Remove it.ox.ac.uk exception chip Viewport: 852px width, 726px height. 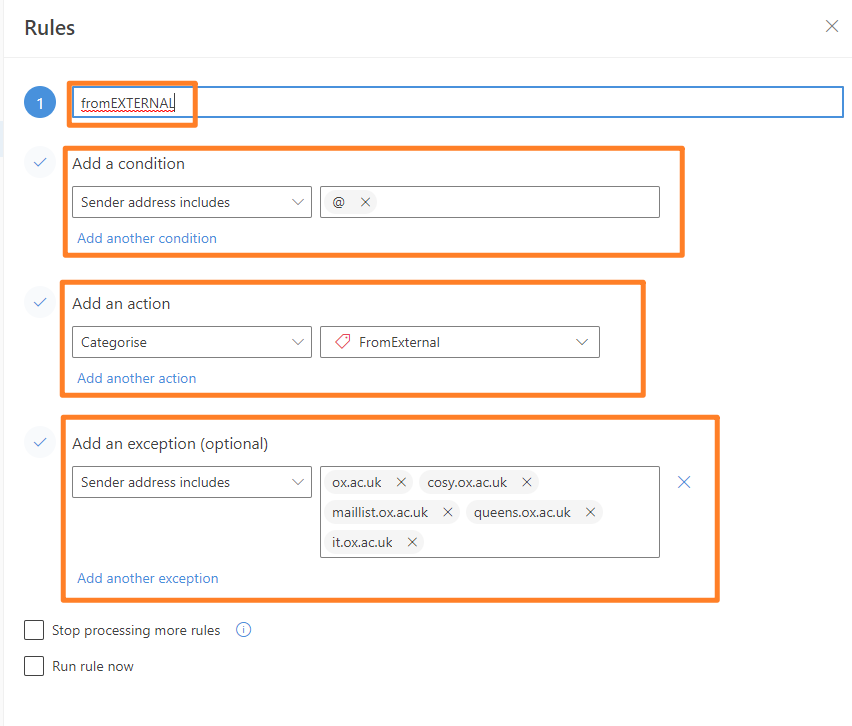tap(412, 542)
